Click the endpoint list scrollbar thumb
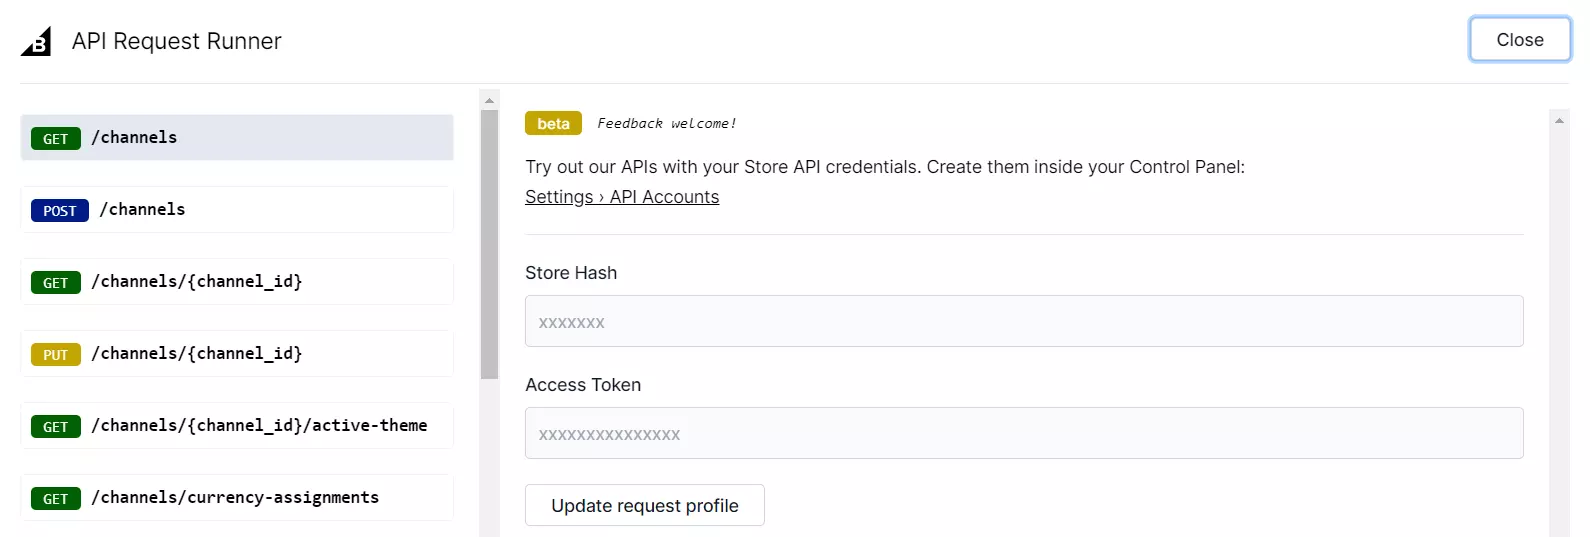Image resolution: width=1590 pixels, height=537 pixels. point(489,245)
